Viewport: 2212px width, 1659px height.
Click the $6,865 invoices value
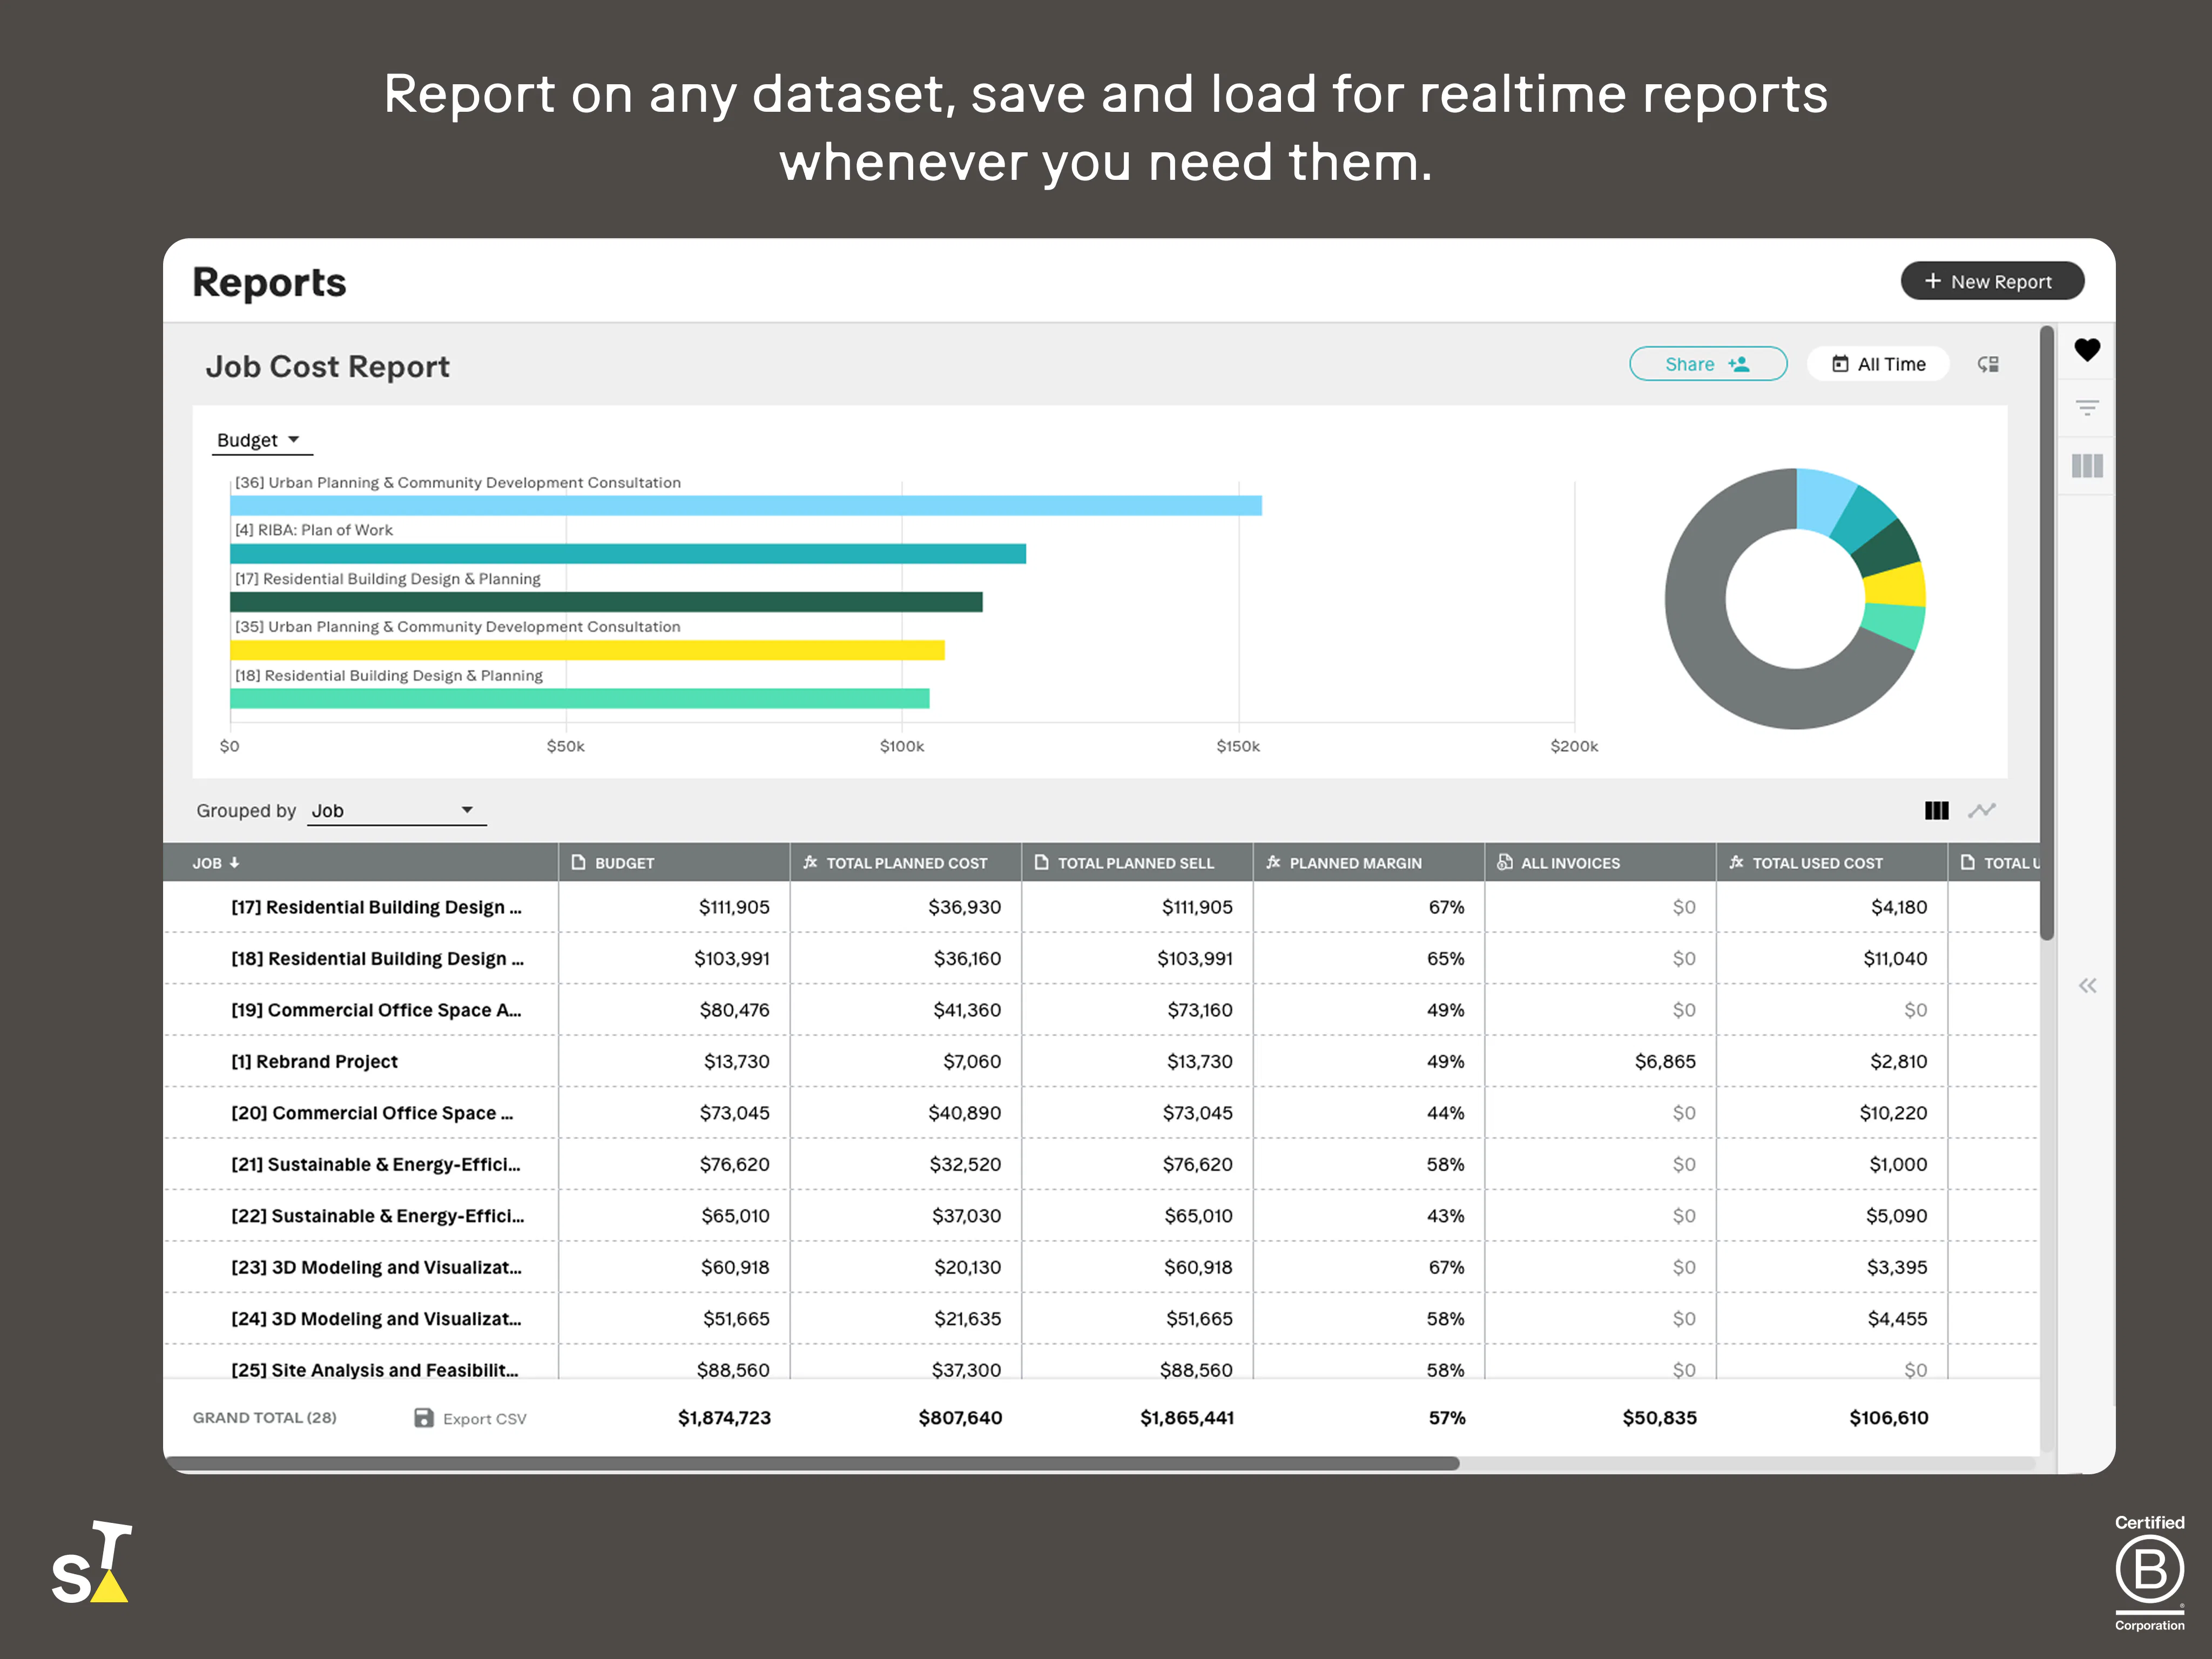(1665, 1062)
